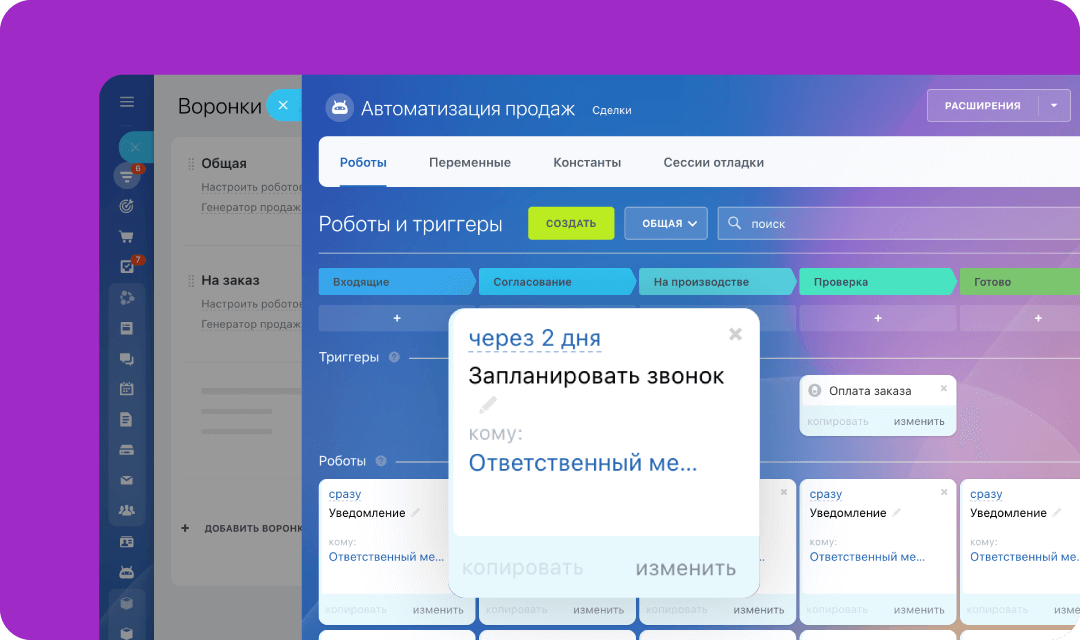This screenshot has width=1080, height=640.
Task: Expand the РАСШИРЕНИЯ dropdown arrow
Action: [1054, 105]
